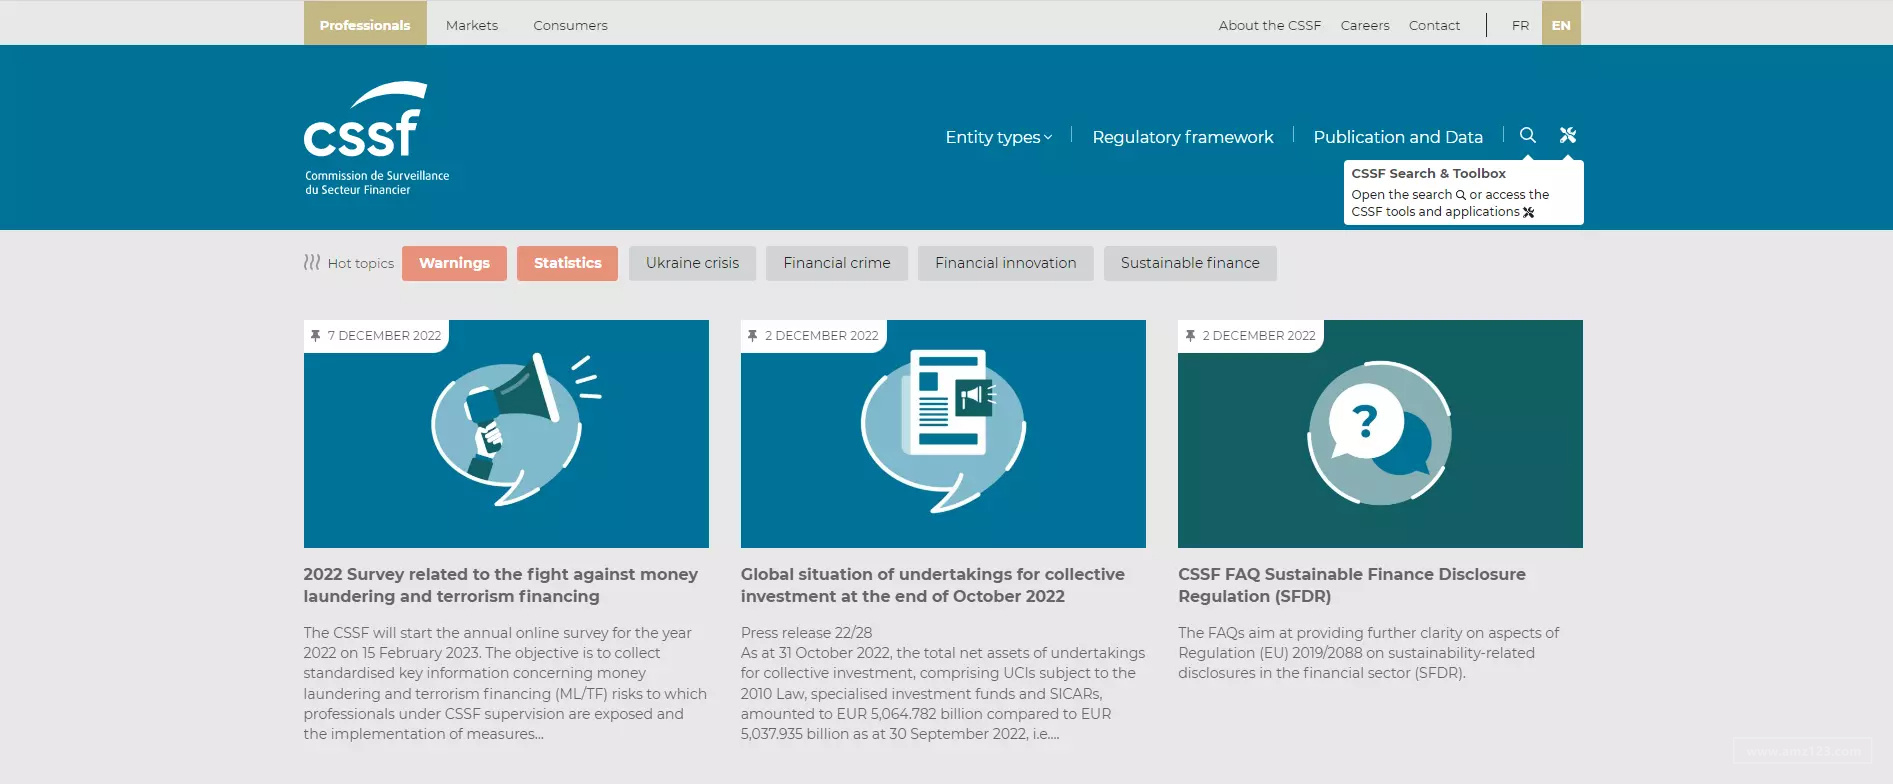Open the Contact page
Image resolution: width=1893 pixels, height=784 pixels.
(1434, 25)
